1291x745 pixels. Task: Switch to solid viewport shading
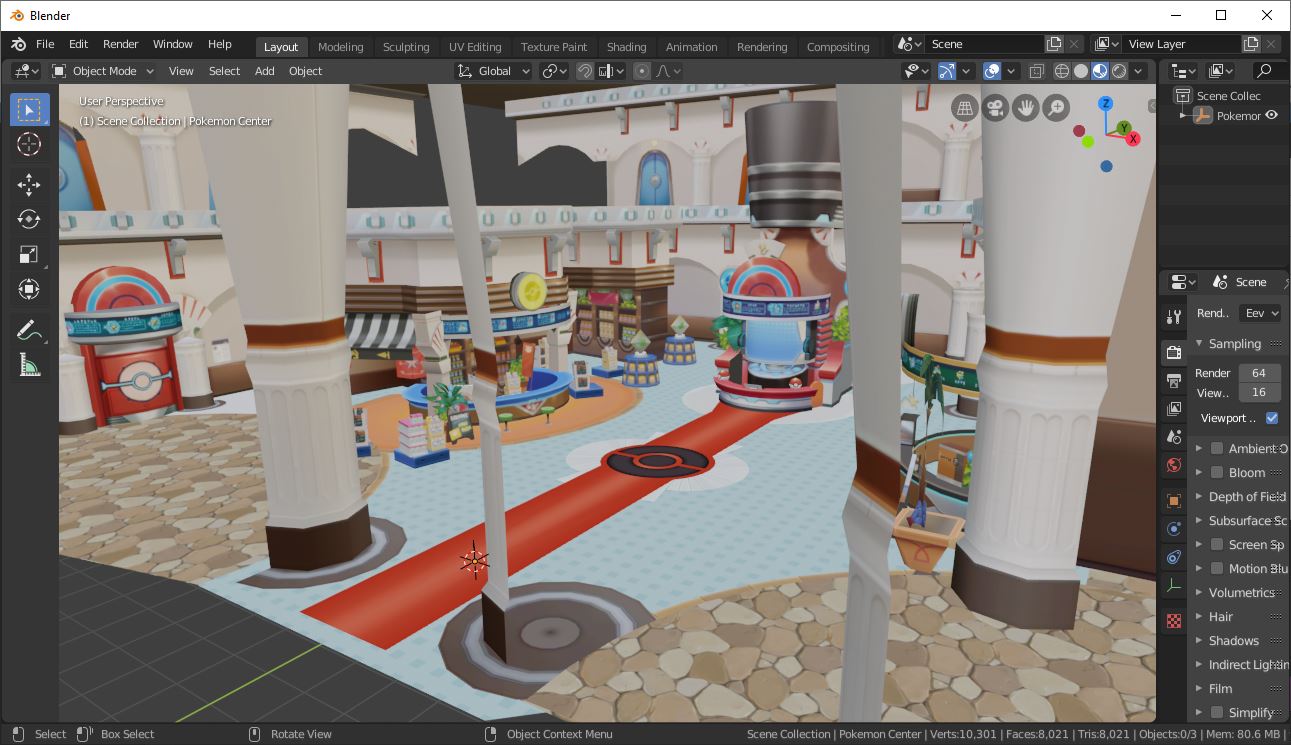pyautogui.click(x=1081, y=71)
